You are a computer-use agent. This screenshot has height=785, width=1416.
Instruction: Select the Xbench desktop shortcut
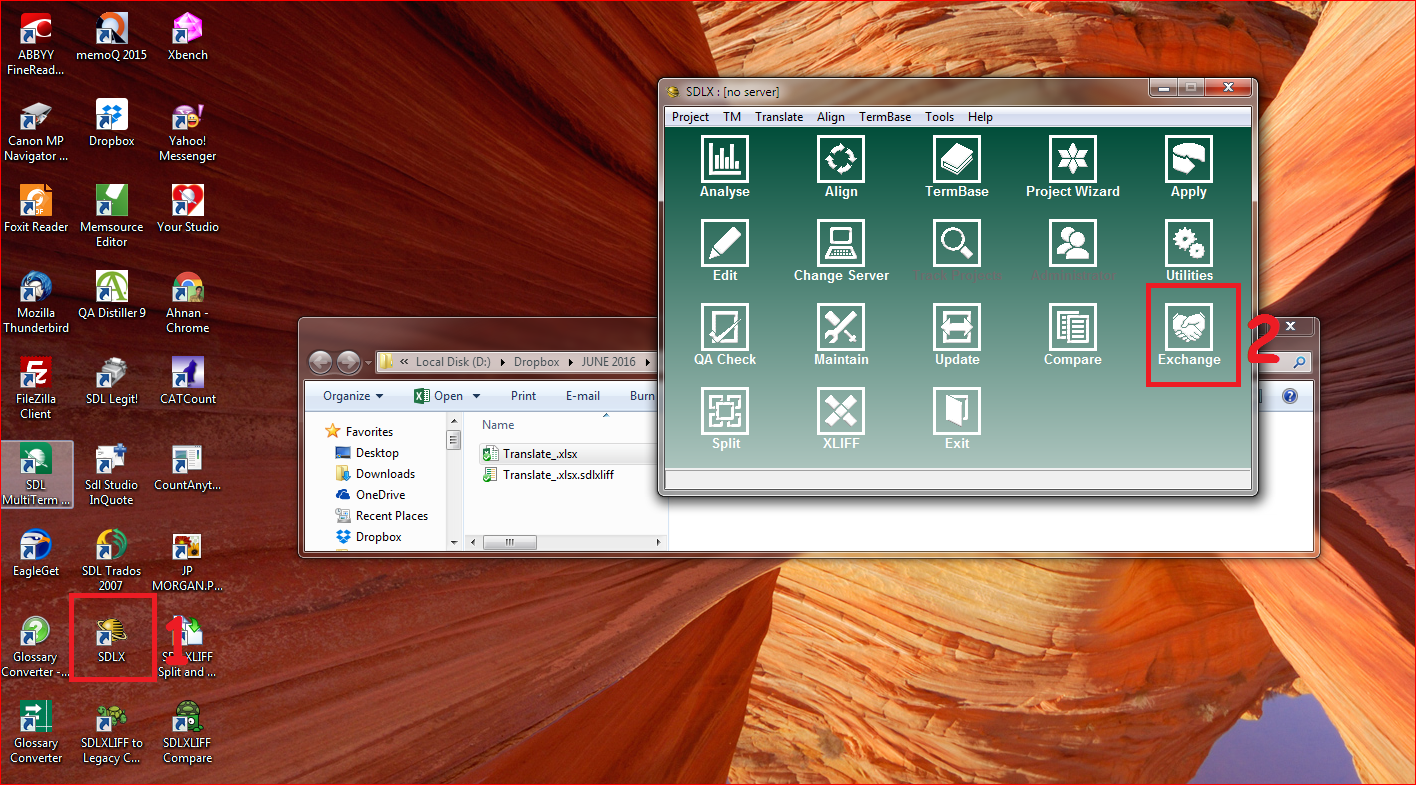[188, 38]
